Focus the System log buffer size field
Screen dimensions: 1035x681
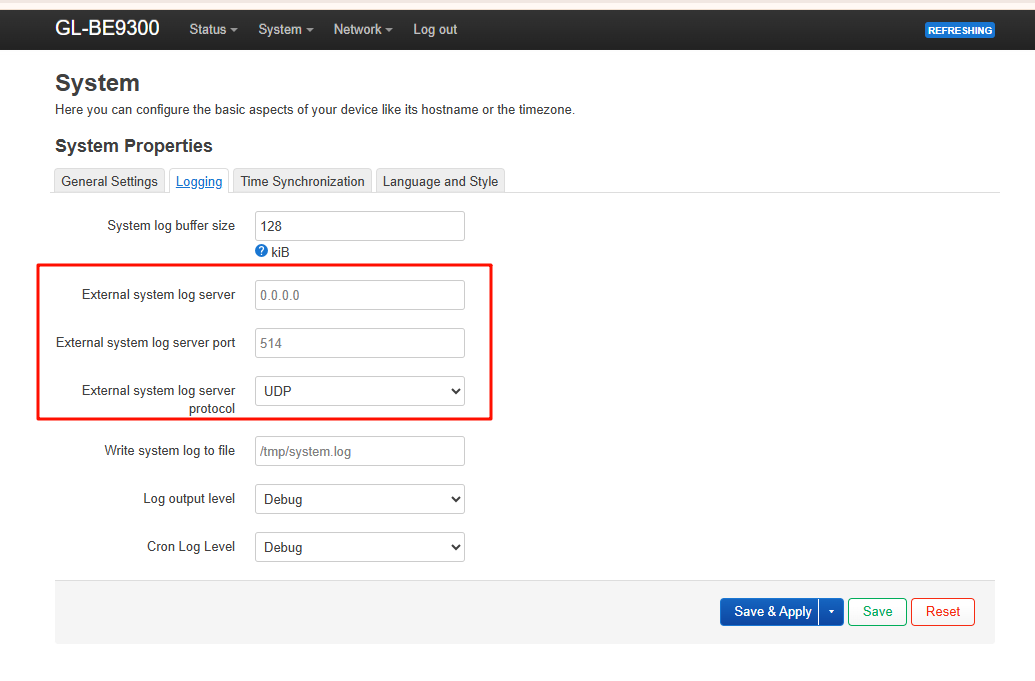pyautogui.click(x=359, y=226)
